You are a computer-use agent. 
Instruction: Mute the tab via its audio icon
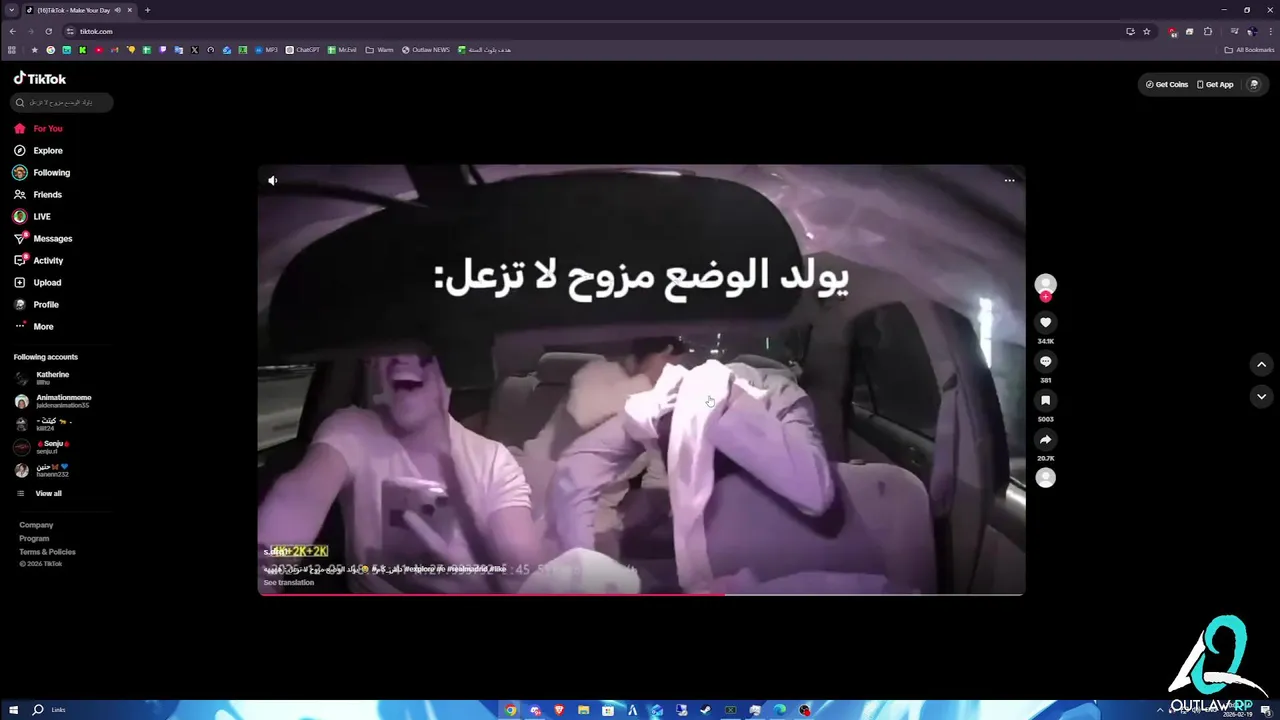pos(118,10)
